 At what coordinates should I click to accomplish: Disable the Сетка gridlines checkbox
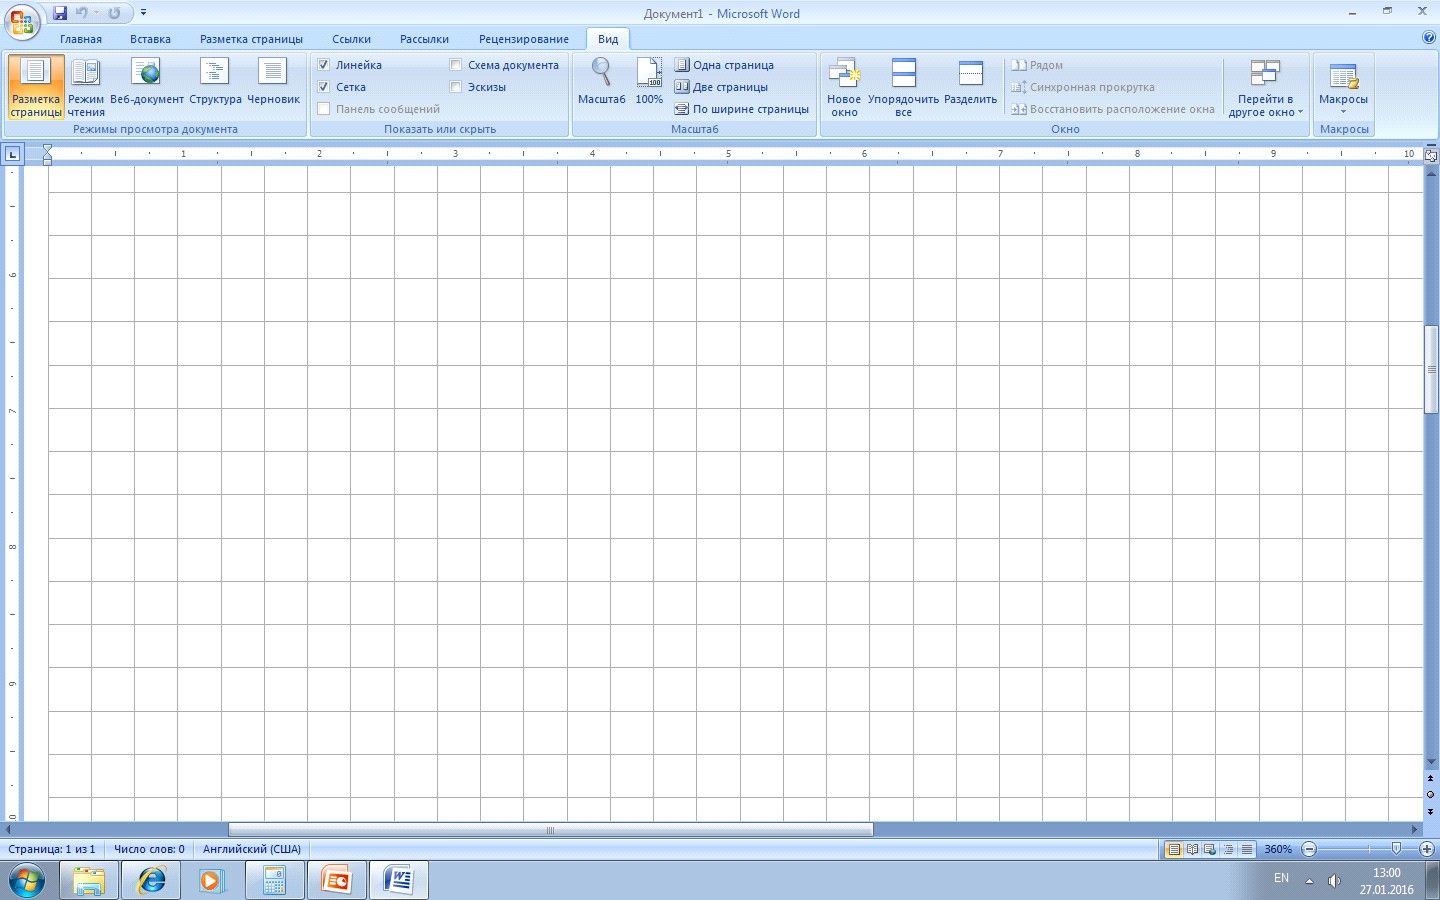tap(324, 87)
